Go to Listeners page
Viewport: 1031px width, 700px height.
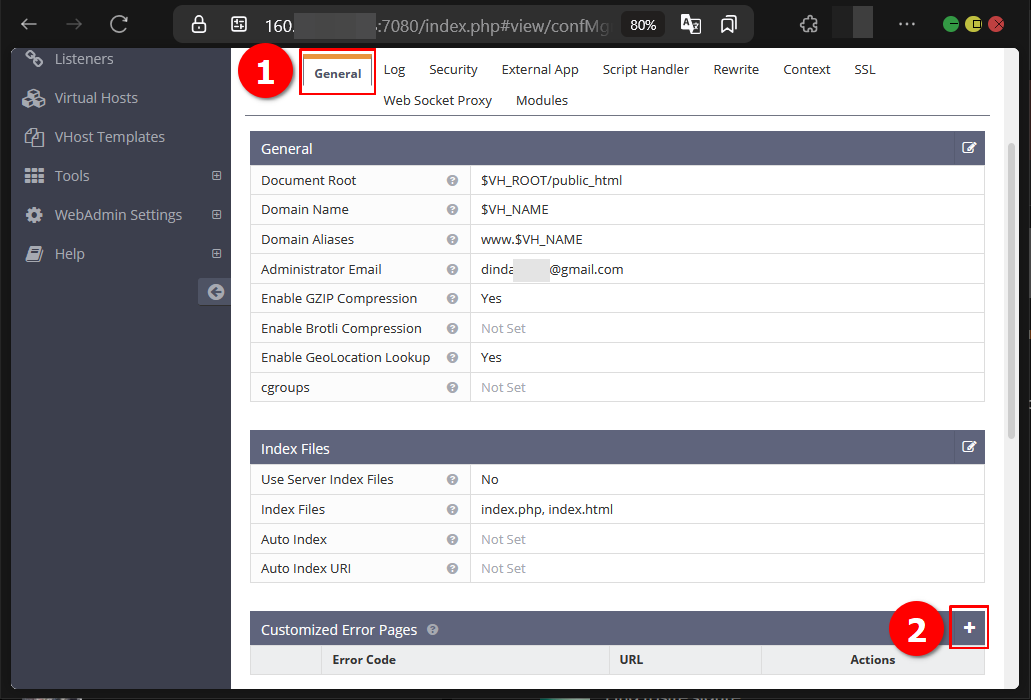(84, 59)
